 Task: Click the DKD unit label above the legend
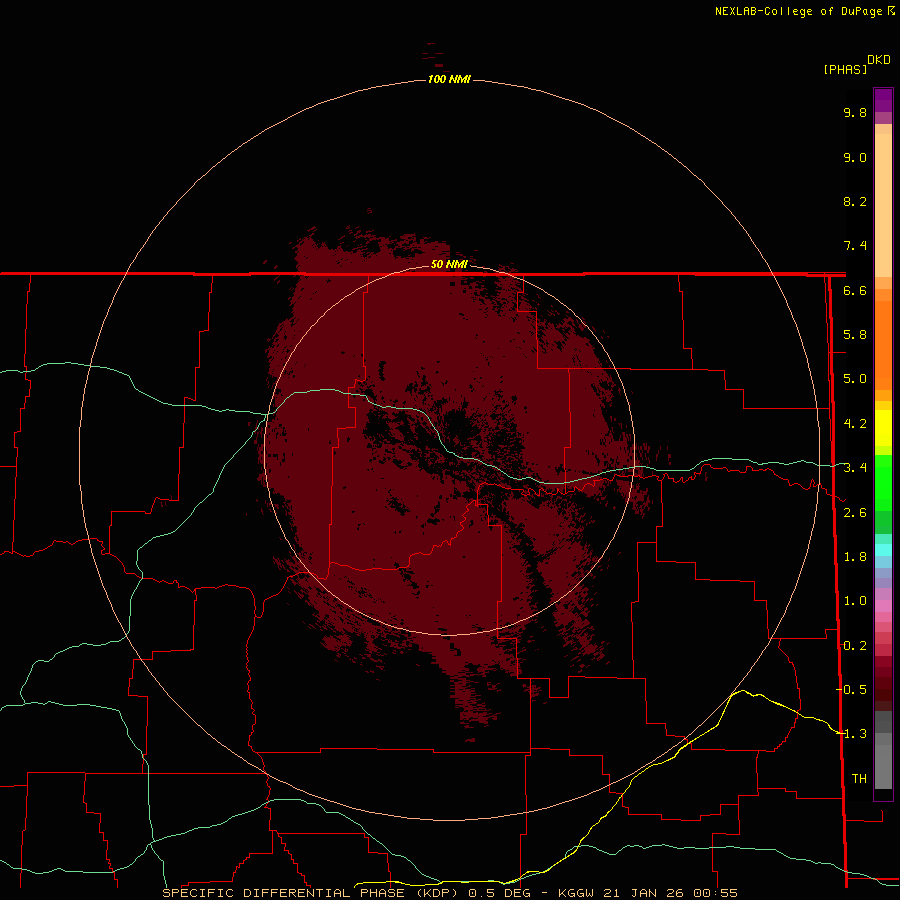point(878,60)
